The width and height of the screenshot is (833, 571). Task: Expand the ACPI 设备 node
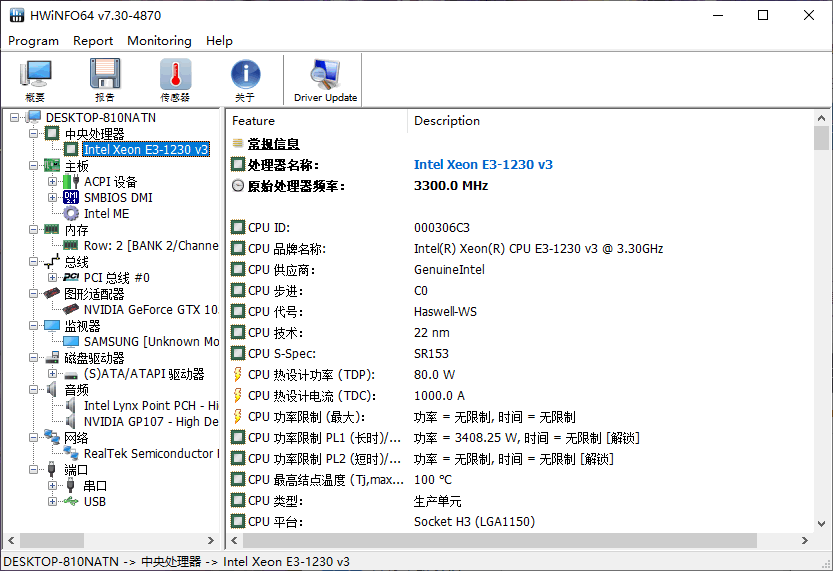53,181
